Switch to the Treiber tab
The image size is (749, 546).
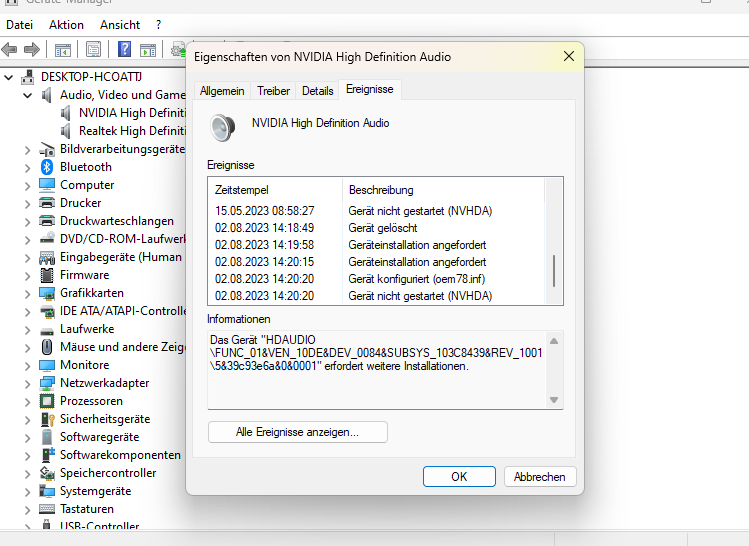[273, 91]
